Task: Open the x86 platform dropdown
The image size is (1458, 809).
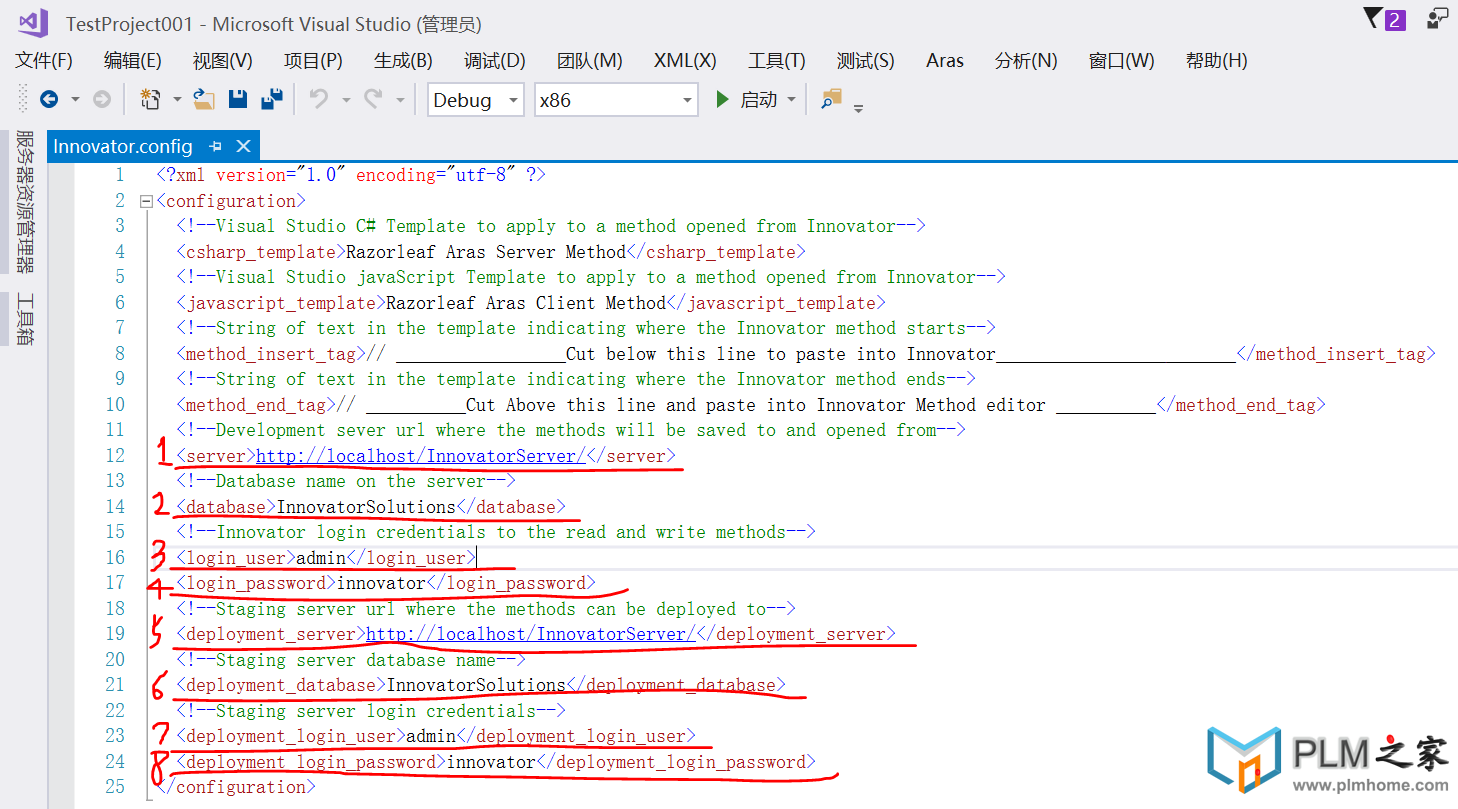Action: tap(616, 100)
